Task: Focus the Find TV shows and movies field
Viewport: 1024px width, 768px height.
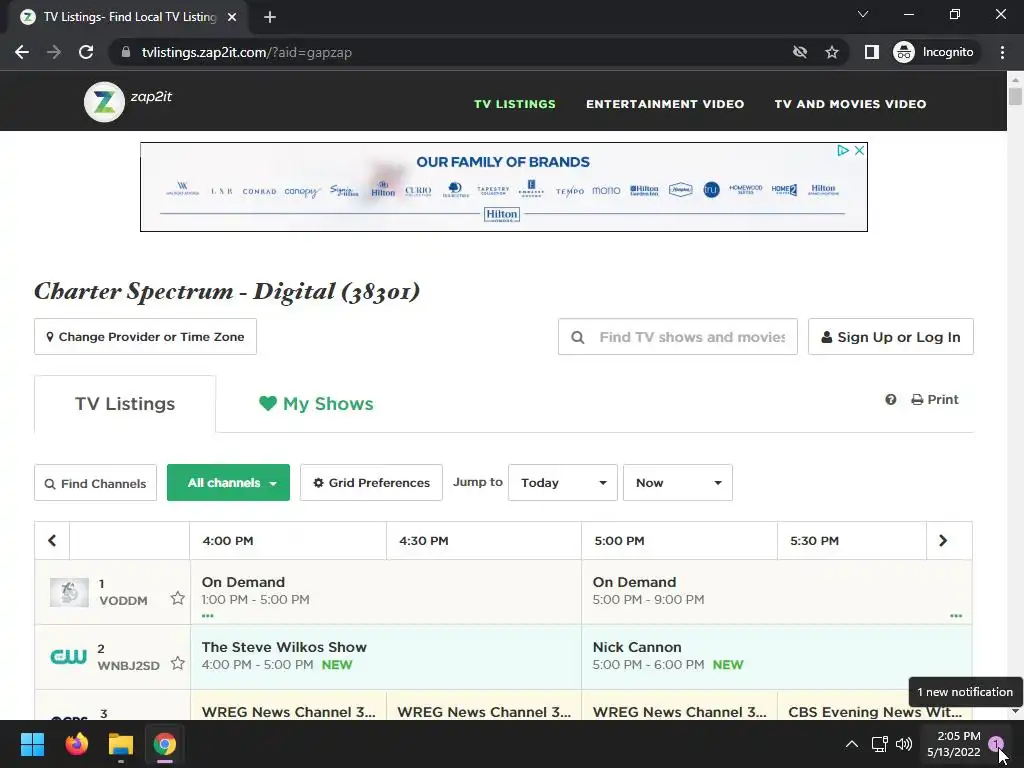Action: point(678,337)
